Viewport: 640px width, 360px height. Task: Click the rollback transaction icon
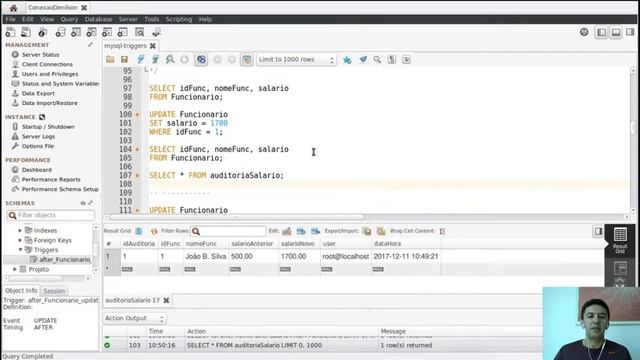[231, 60]
